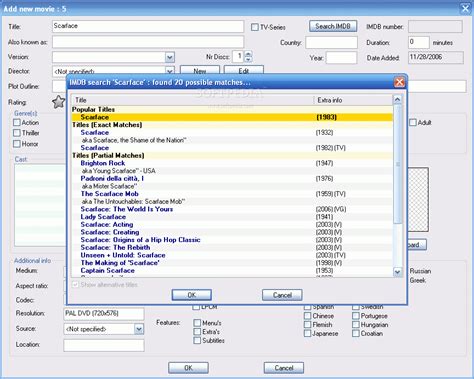474x379 pixels.
Task: Click the IMDB number field
Action: click(x=435, y=26)
